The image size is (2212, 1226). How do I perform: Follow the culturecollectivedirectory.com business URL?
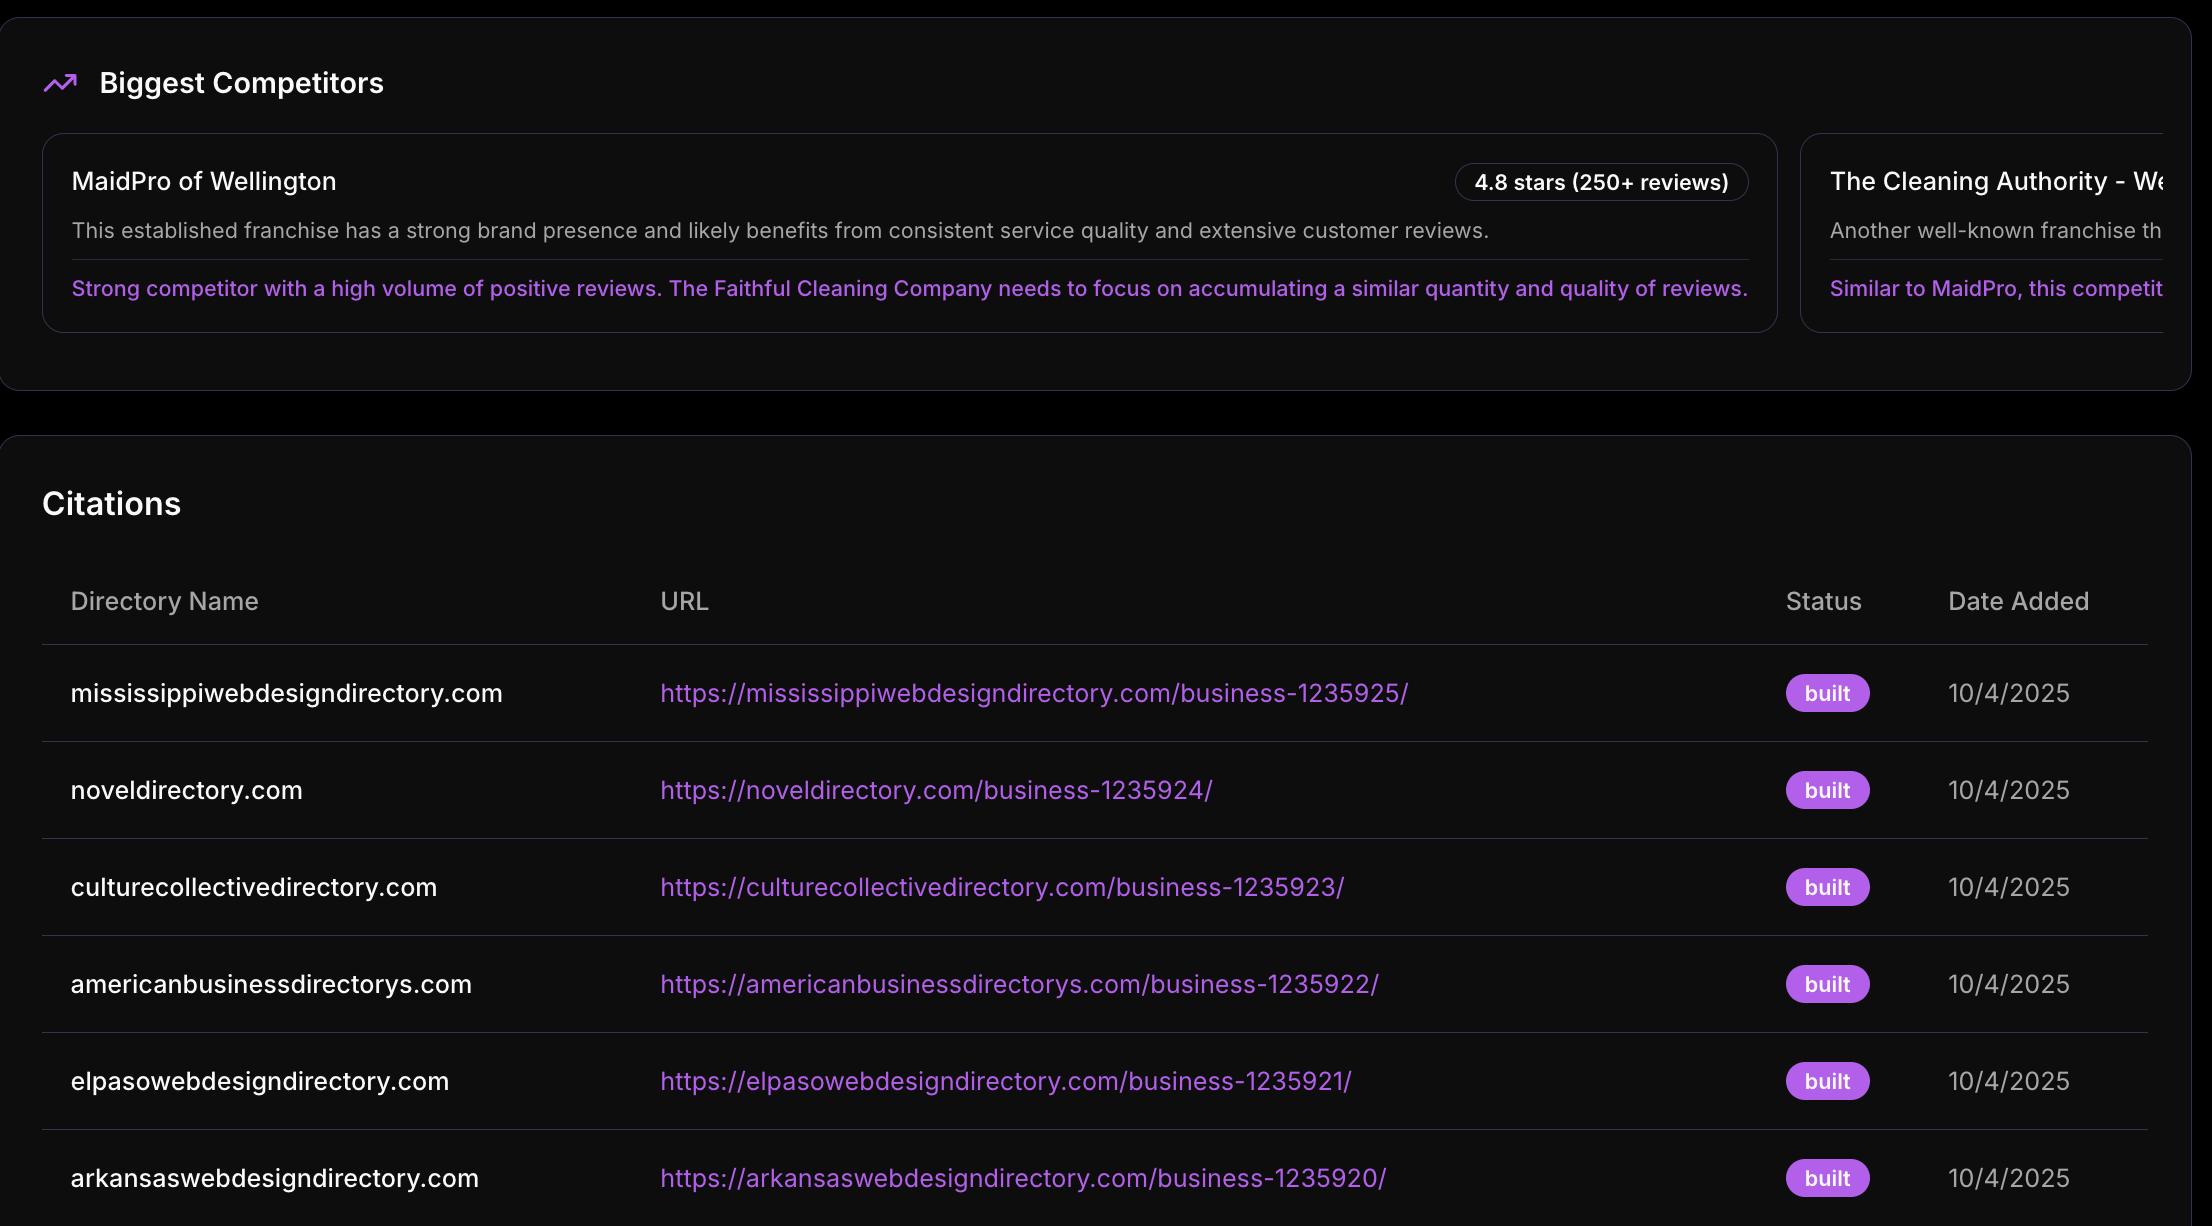click(x=1001, y=887)
